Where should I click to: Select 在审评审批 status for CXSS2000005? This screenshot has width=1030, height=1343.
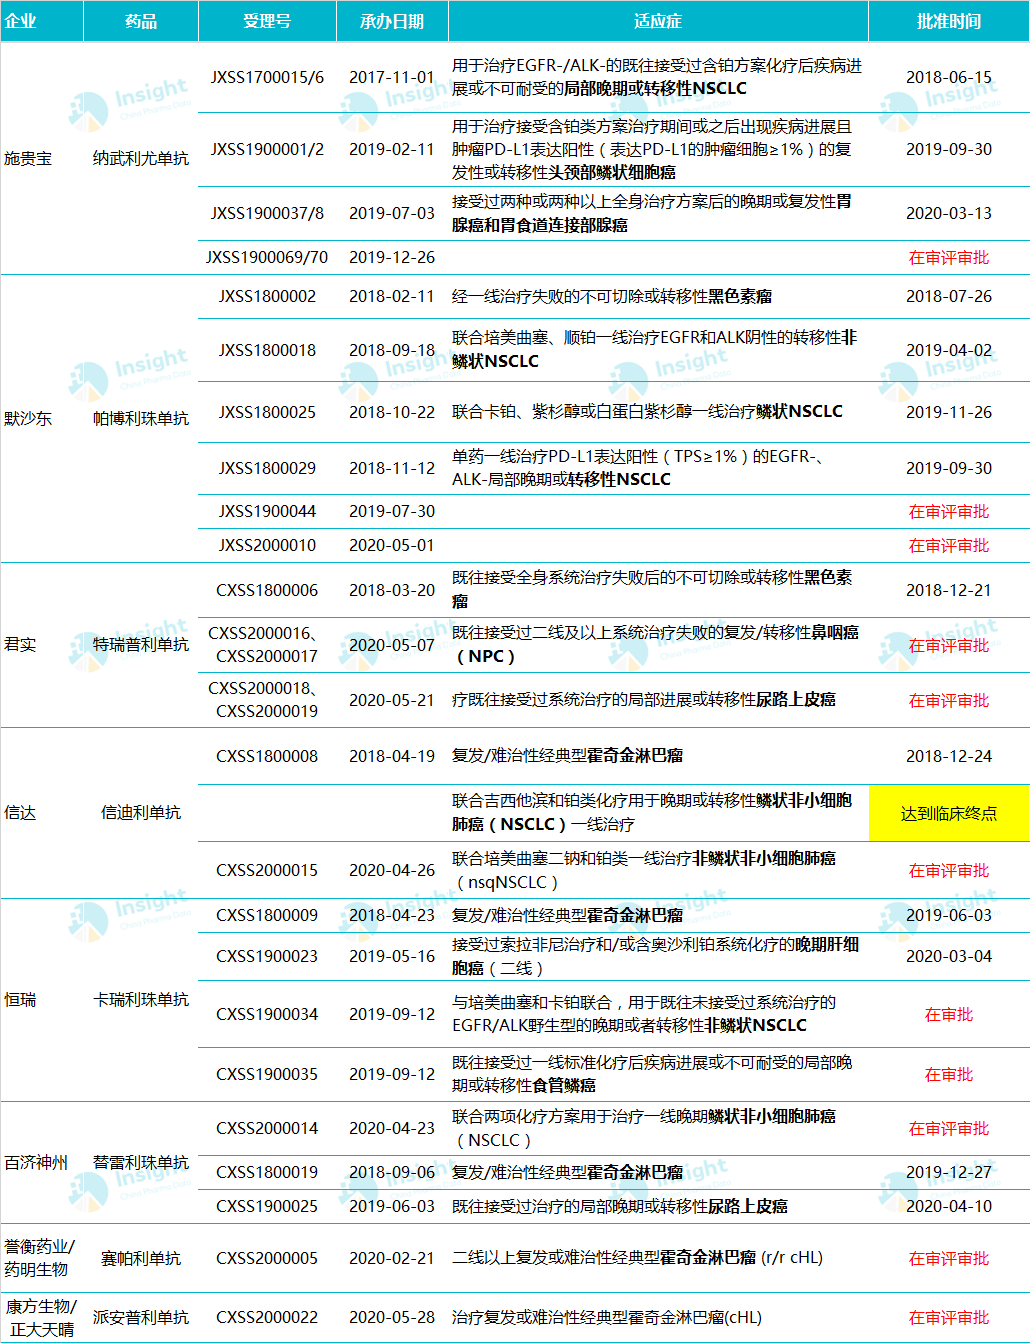pos(949,1258)
